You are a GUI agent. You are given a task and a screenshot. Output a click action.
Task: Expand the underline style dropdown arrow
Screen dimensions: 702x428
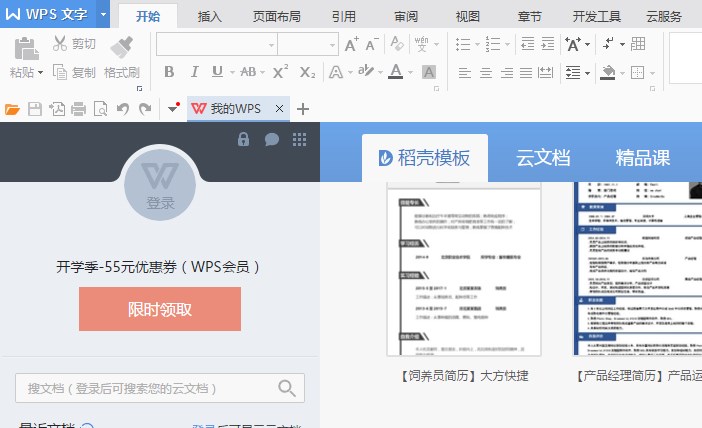point(232,73)
